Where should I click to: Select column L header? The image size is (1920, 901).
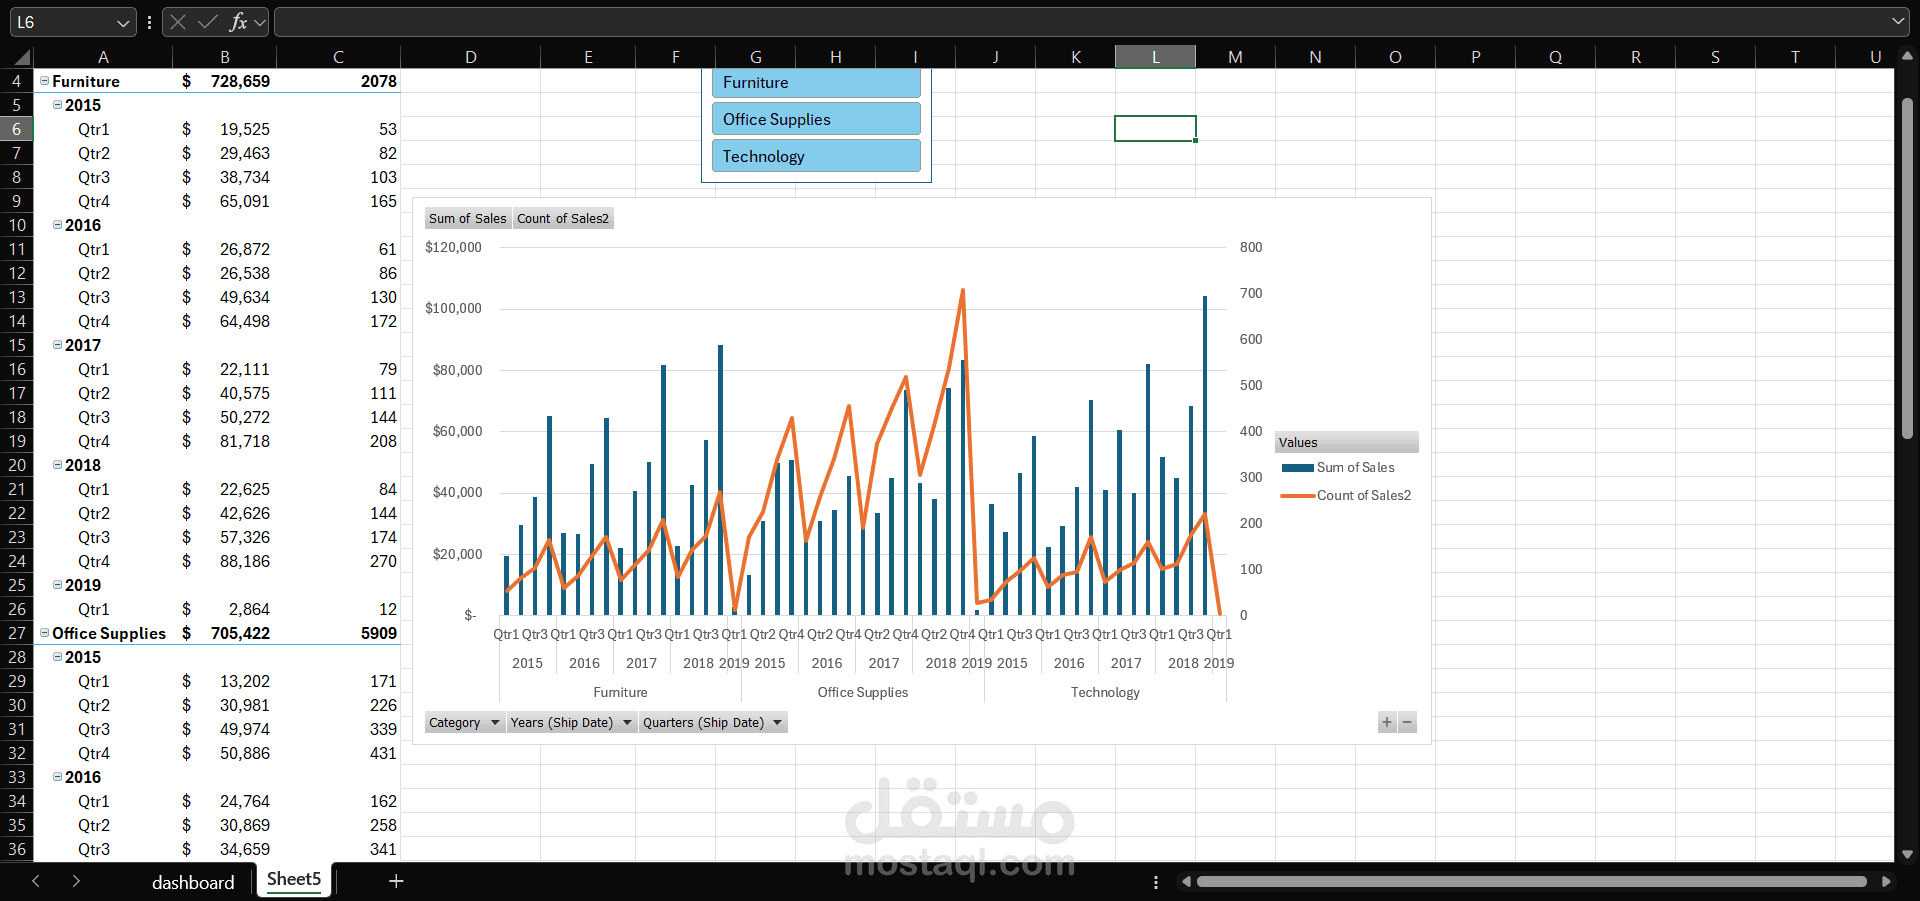click(1155, 57)
